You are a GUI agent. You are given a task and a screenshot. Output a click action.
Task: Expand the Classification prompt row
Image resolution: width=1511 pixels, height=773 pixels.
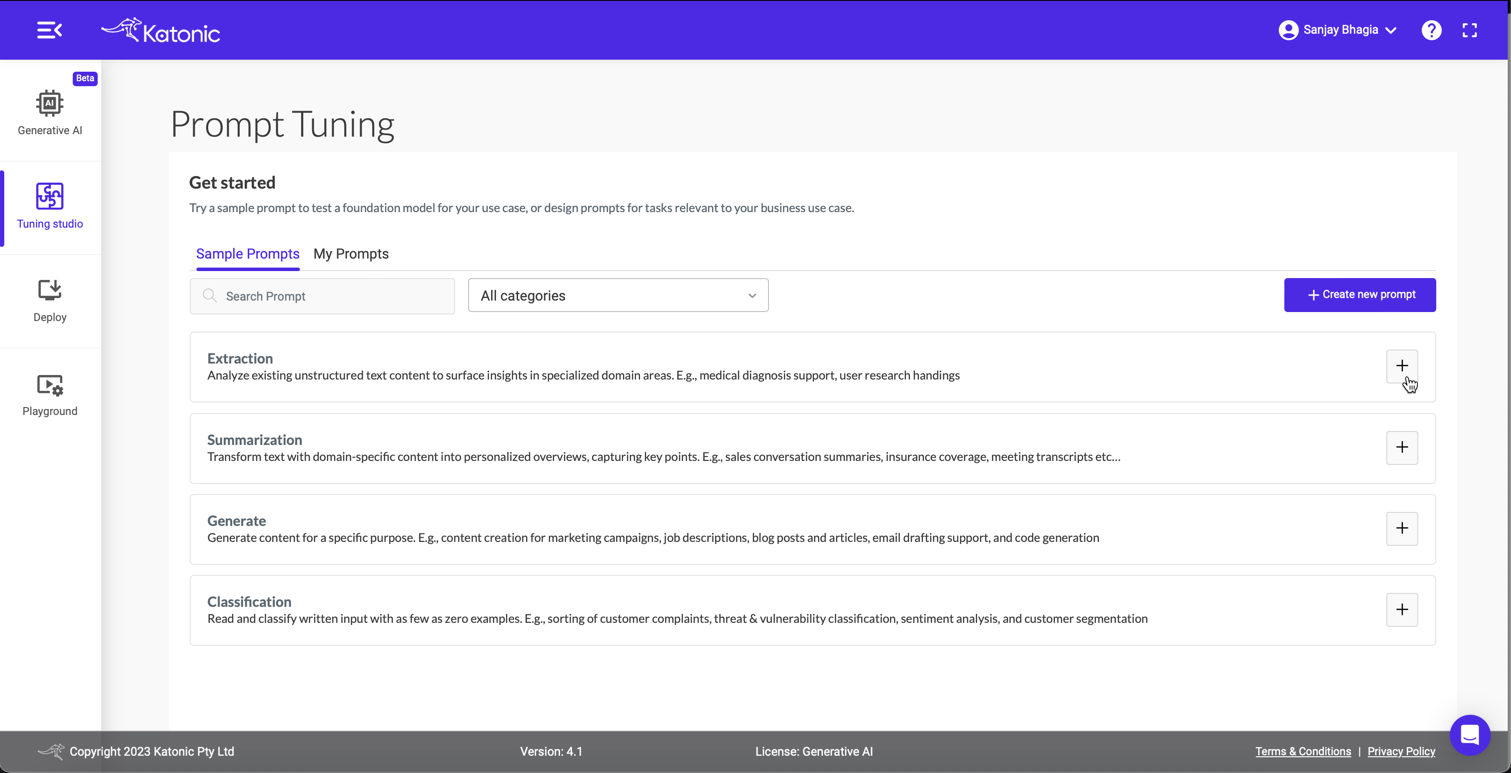click(1402, 609)
